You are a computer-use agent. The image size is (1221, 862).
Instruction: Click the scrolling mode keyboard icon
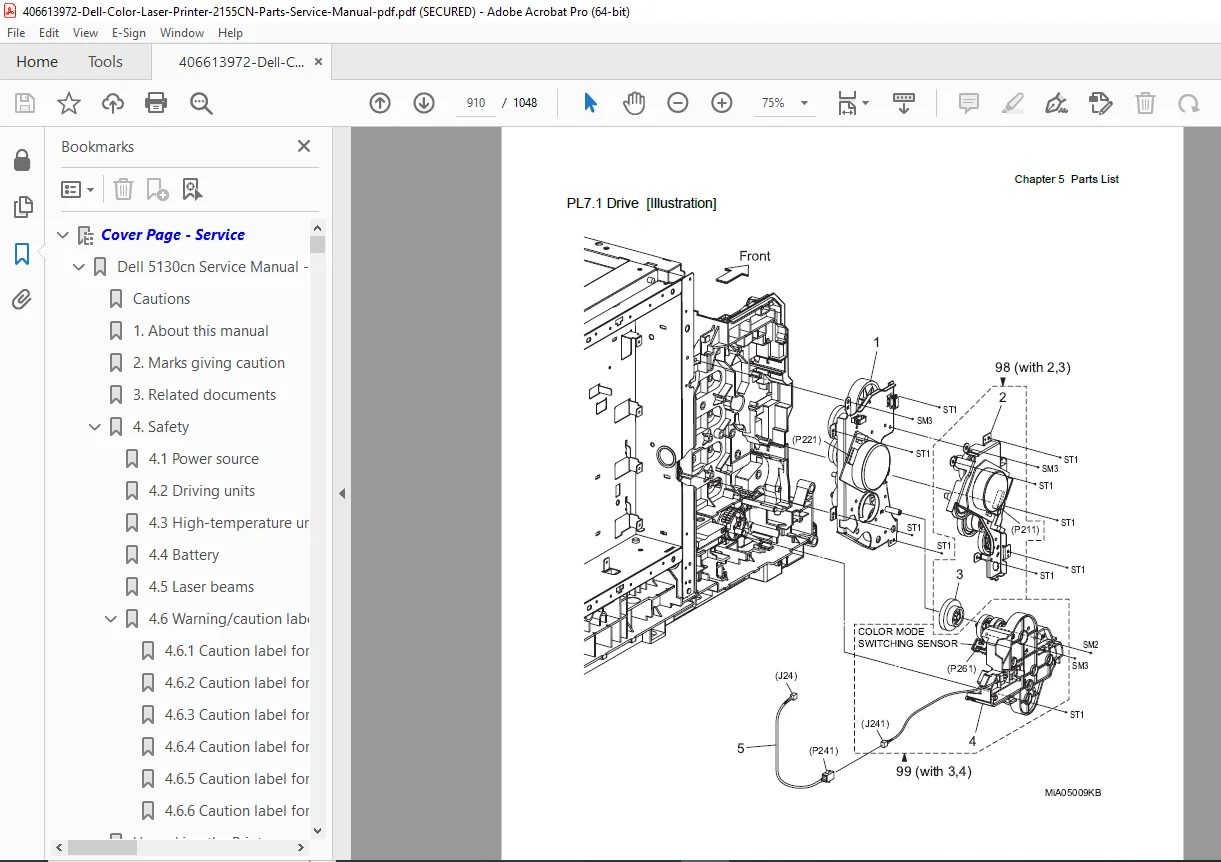(x=904, y=103)
